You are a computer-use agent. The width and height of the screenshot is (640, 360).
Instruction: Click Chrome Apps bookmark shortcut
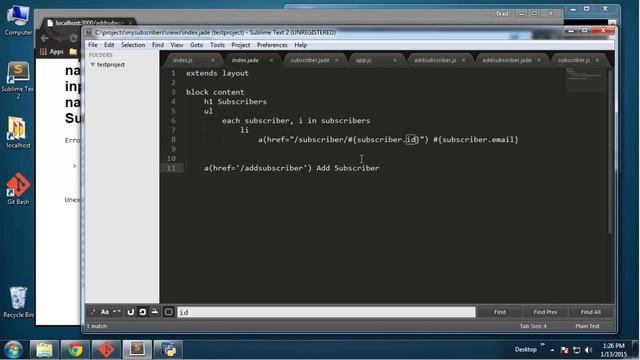(52, 52)
